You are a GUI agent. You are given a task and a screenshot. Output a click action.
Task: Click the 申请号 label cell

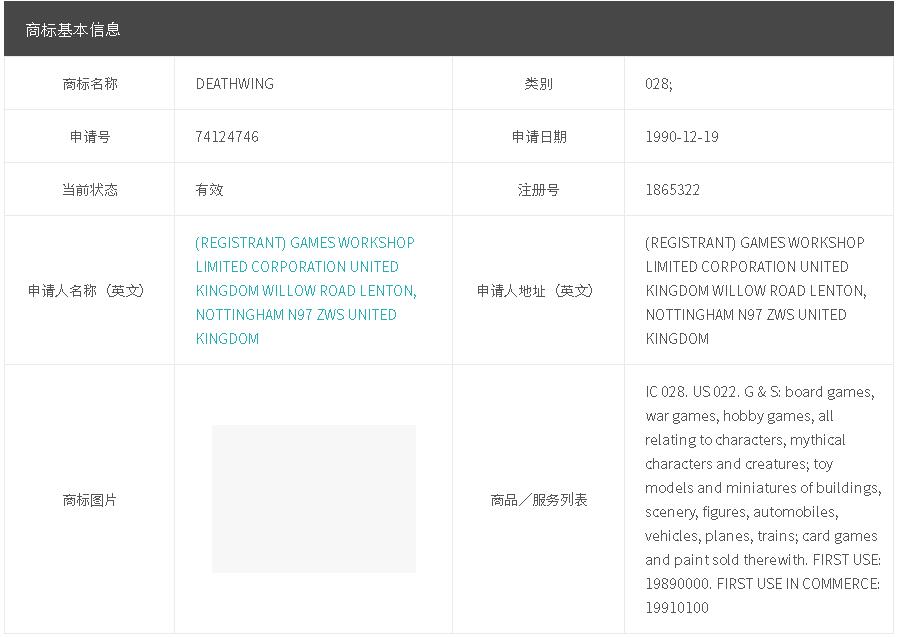[89, 137]
